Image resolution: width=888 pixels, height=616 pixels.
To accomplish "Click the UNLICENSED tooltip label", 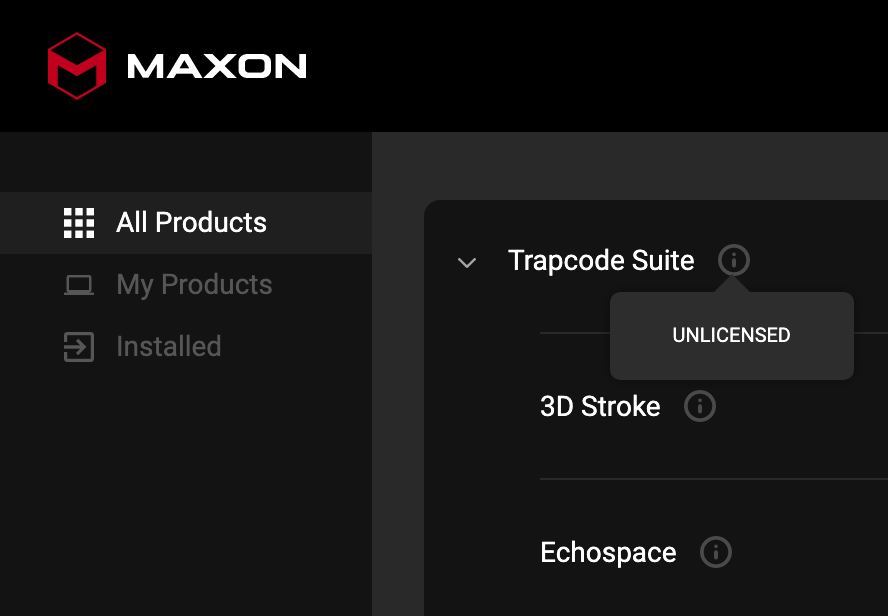I will click(x=731, y=335).
